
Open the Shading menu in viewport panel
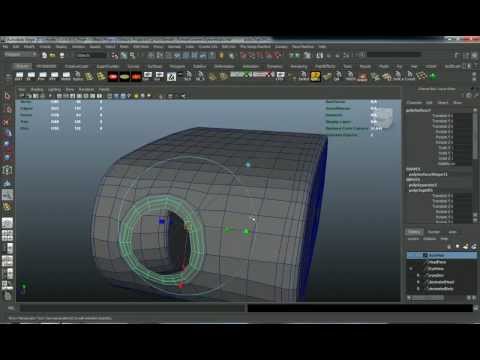coord(37,90)
